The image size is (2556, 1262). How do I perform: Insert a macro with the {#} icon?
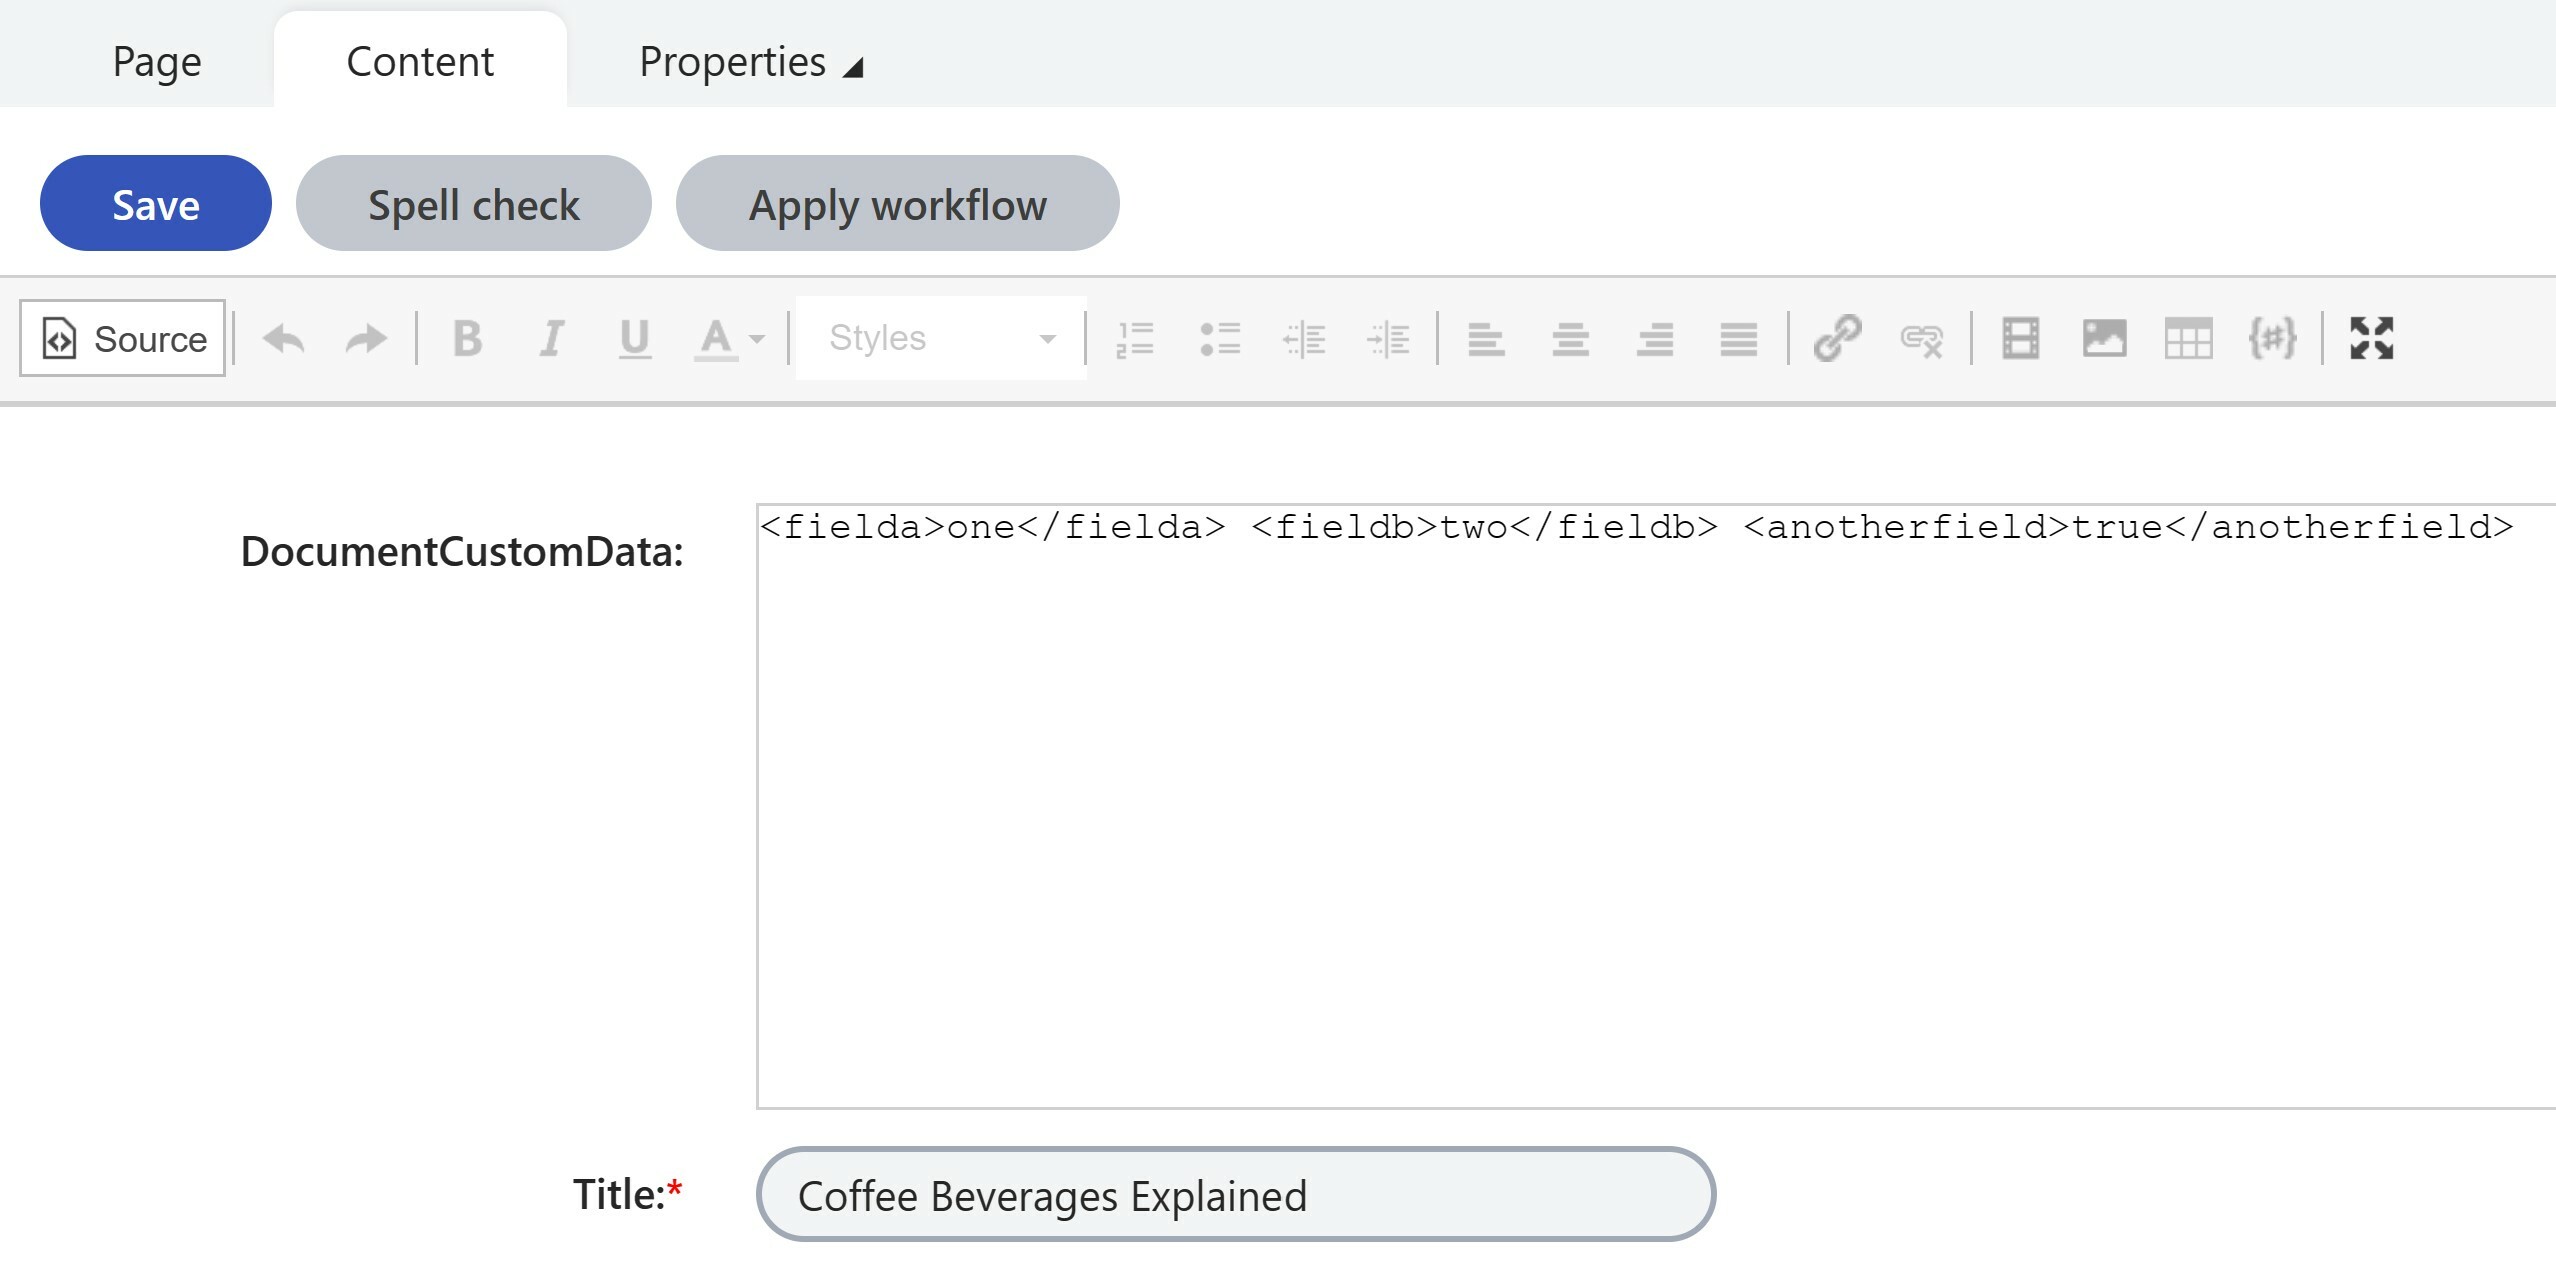[x=2272, y=338]
